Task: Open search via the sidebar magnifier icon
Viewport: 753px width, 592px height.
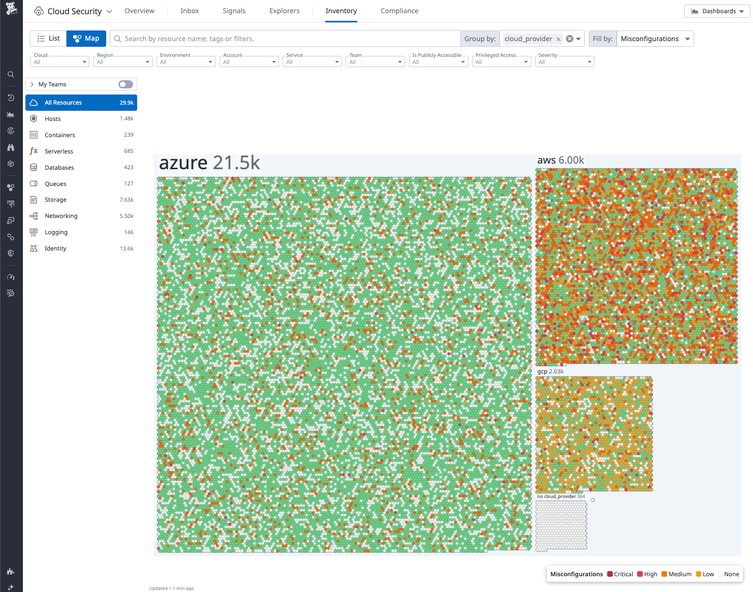Action: [11, 75]
